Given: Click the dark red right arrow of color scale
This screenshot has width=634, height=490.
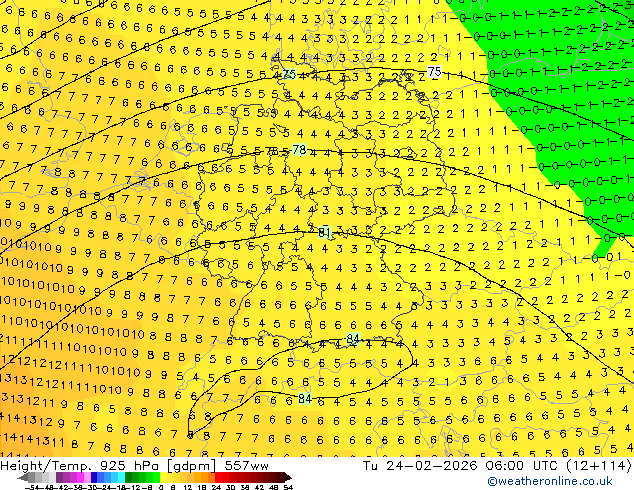Looking at the screenshot, I should click(286, 477).
